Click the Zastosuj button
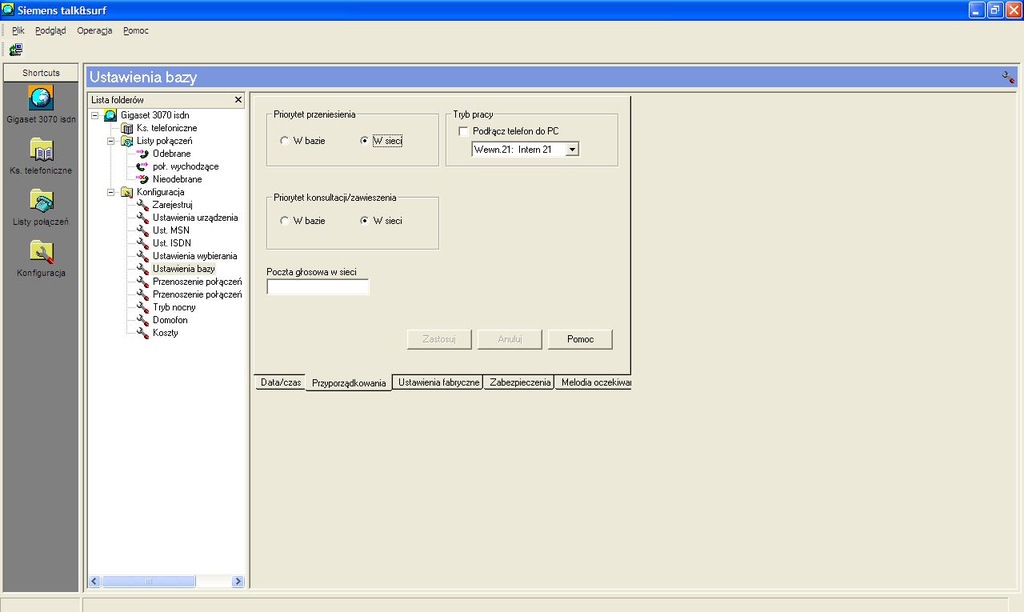This screenshot has height=612, width=1024. click(439, 339)
